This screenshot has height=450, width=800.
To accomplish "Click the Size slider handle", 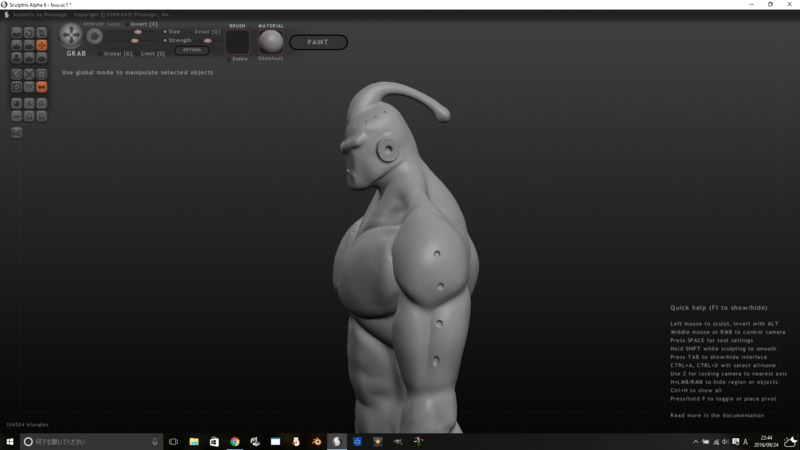I will coord(138,32).
